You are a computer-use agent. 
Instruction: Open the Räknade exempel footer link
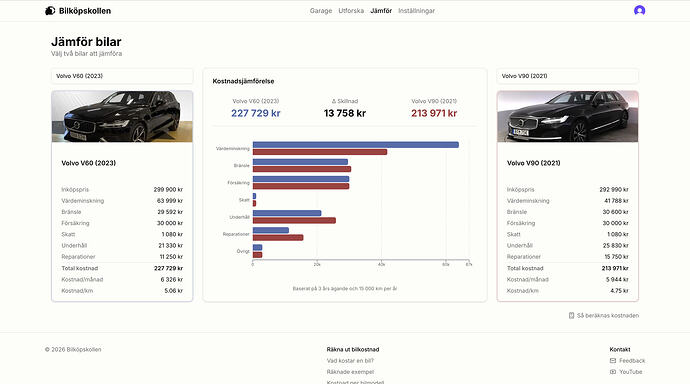[x=350, y=372]
